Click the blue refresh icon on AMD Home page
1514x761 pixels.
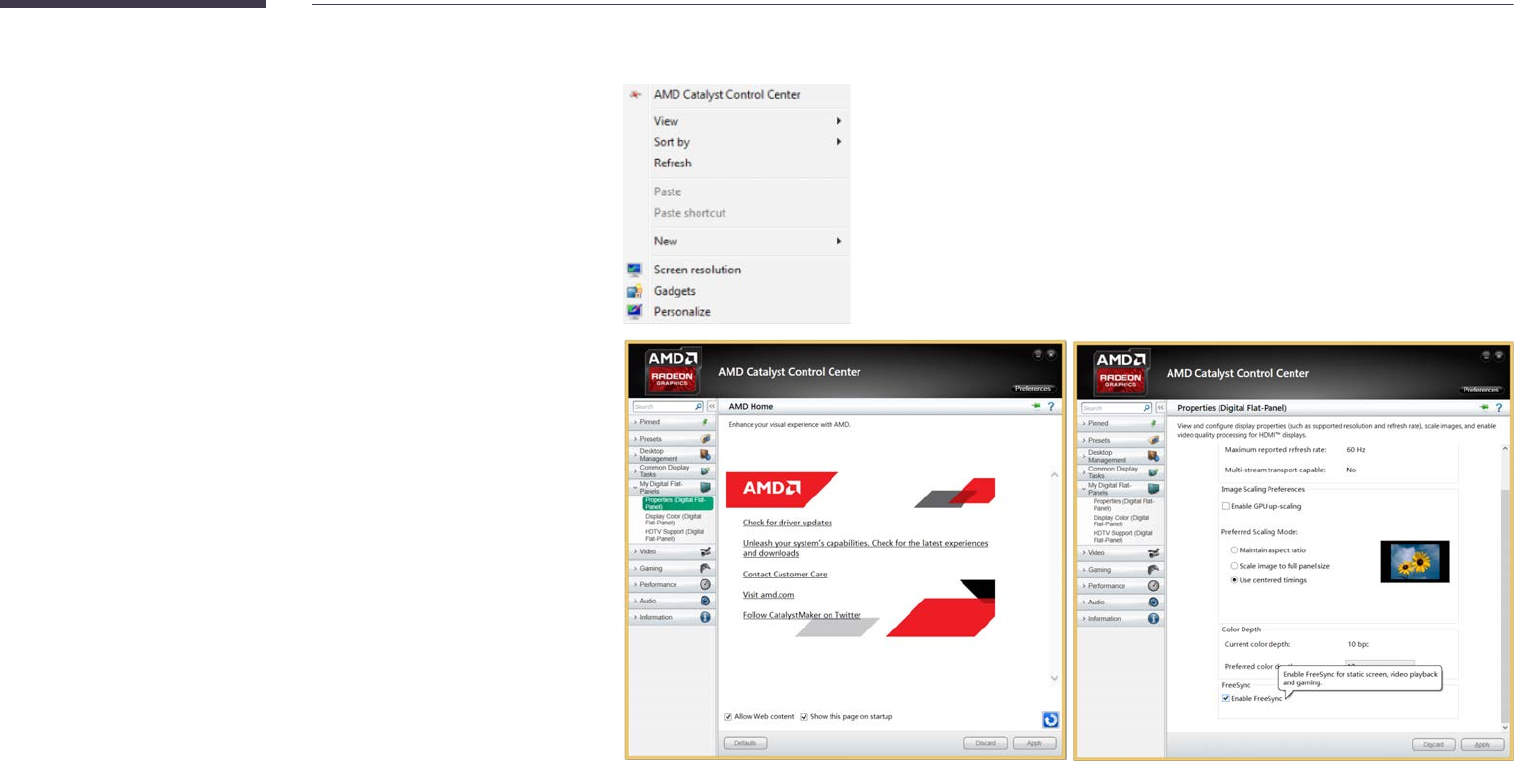[x=1050, y=719]
